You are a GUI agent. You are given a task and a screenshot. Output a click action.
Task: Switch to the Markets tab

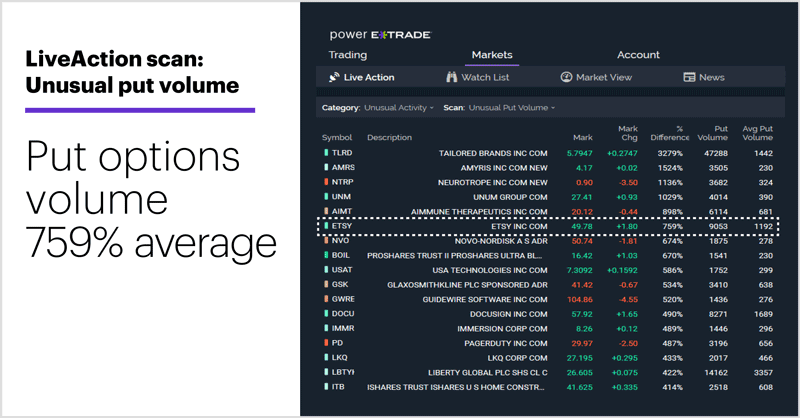tap(492, 55)
